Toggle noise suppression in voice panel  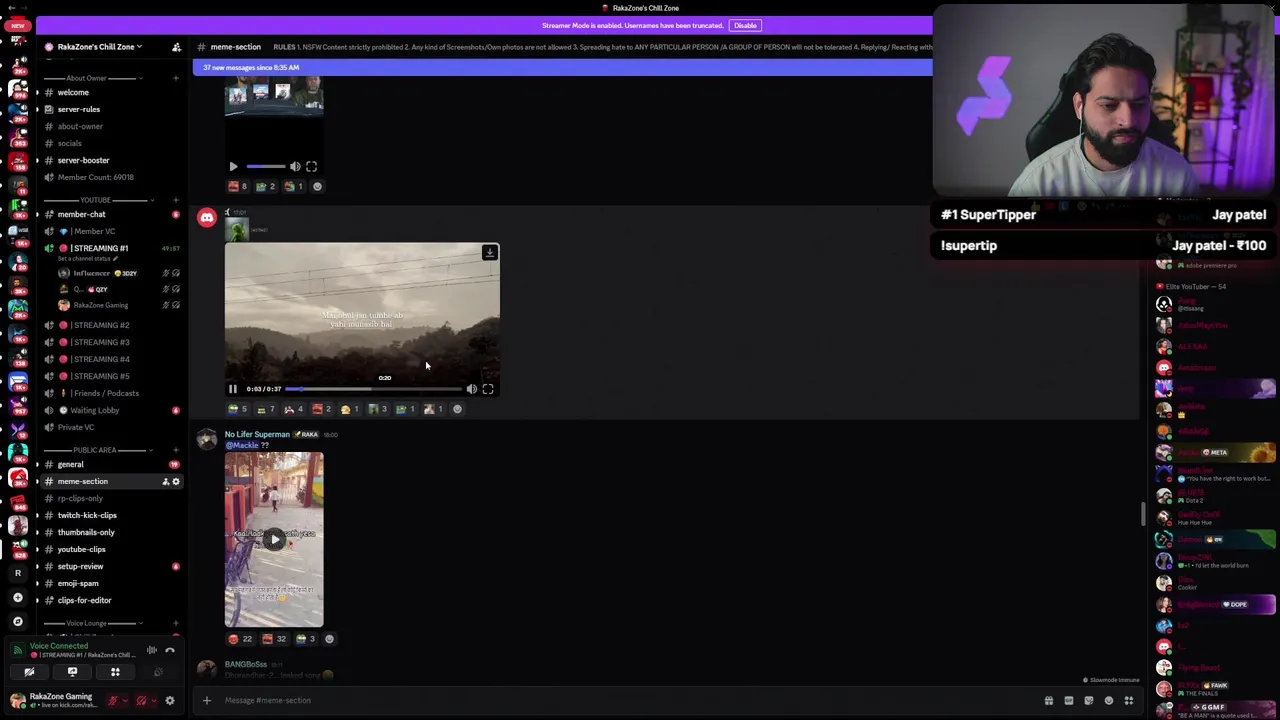pyautogui.click(x=152, y=650)
